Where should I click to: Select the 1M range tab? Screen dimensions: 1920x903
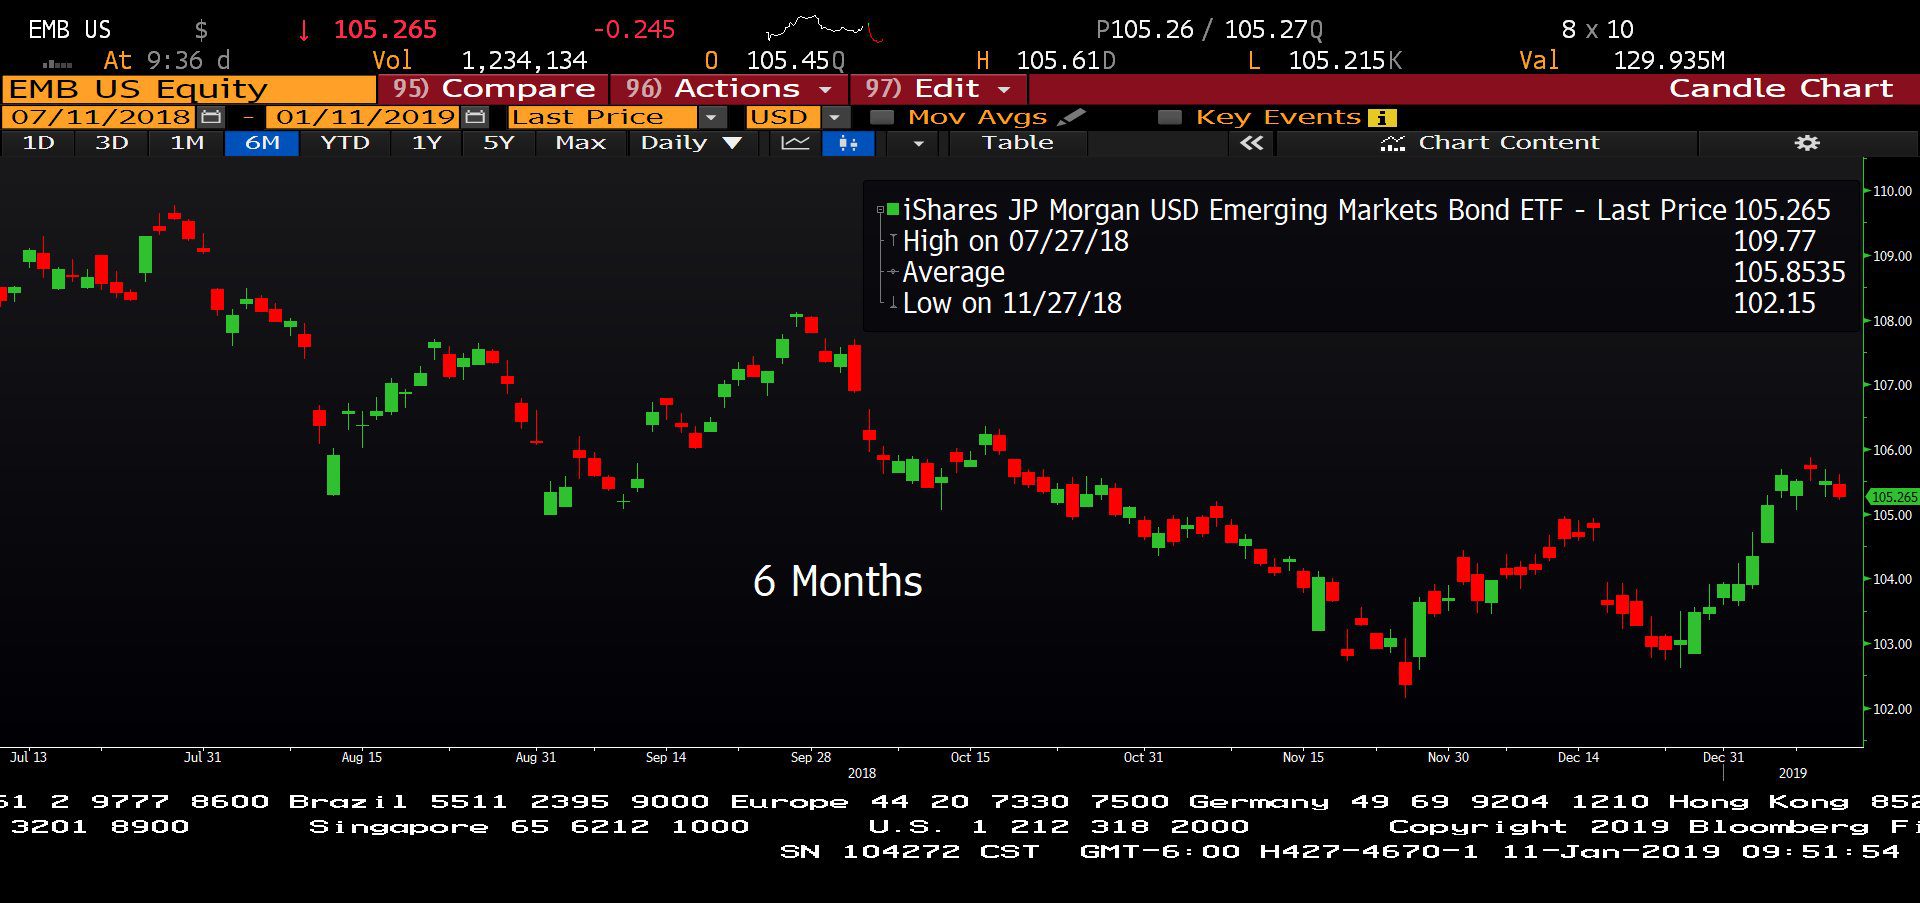(187, 143)
